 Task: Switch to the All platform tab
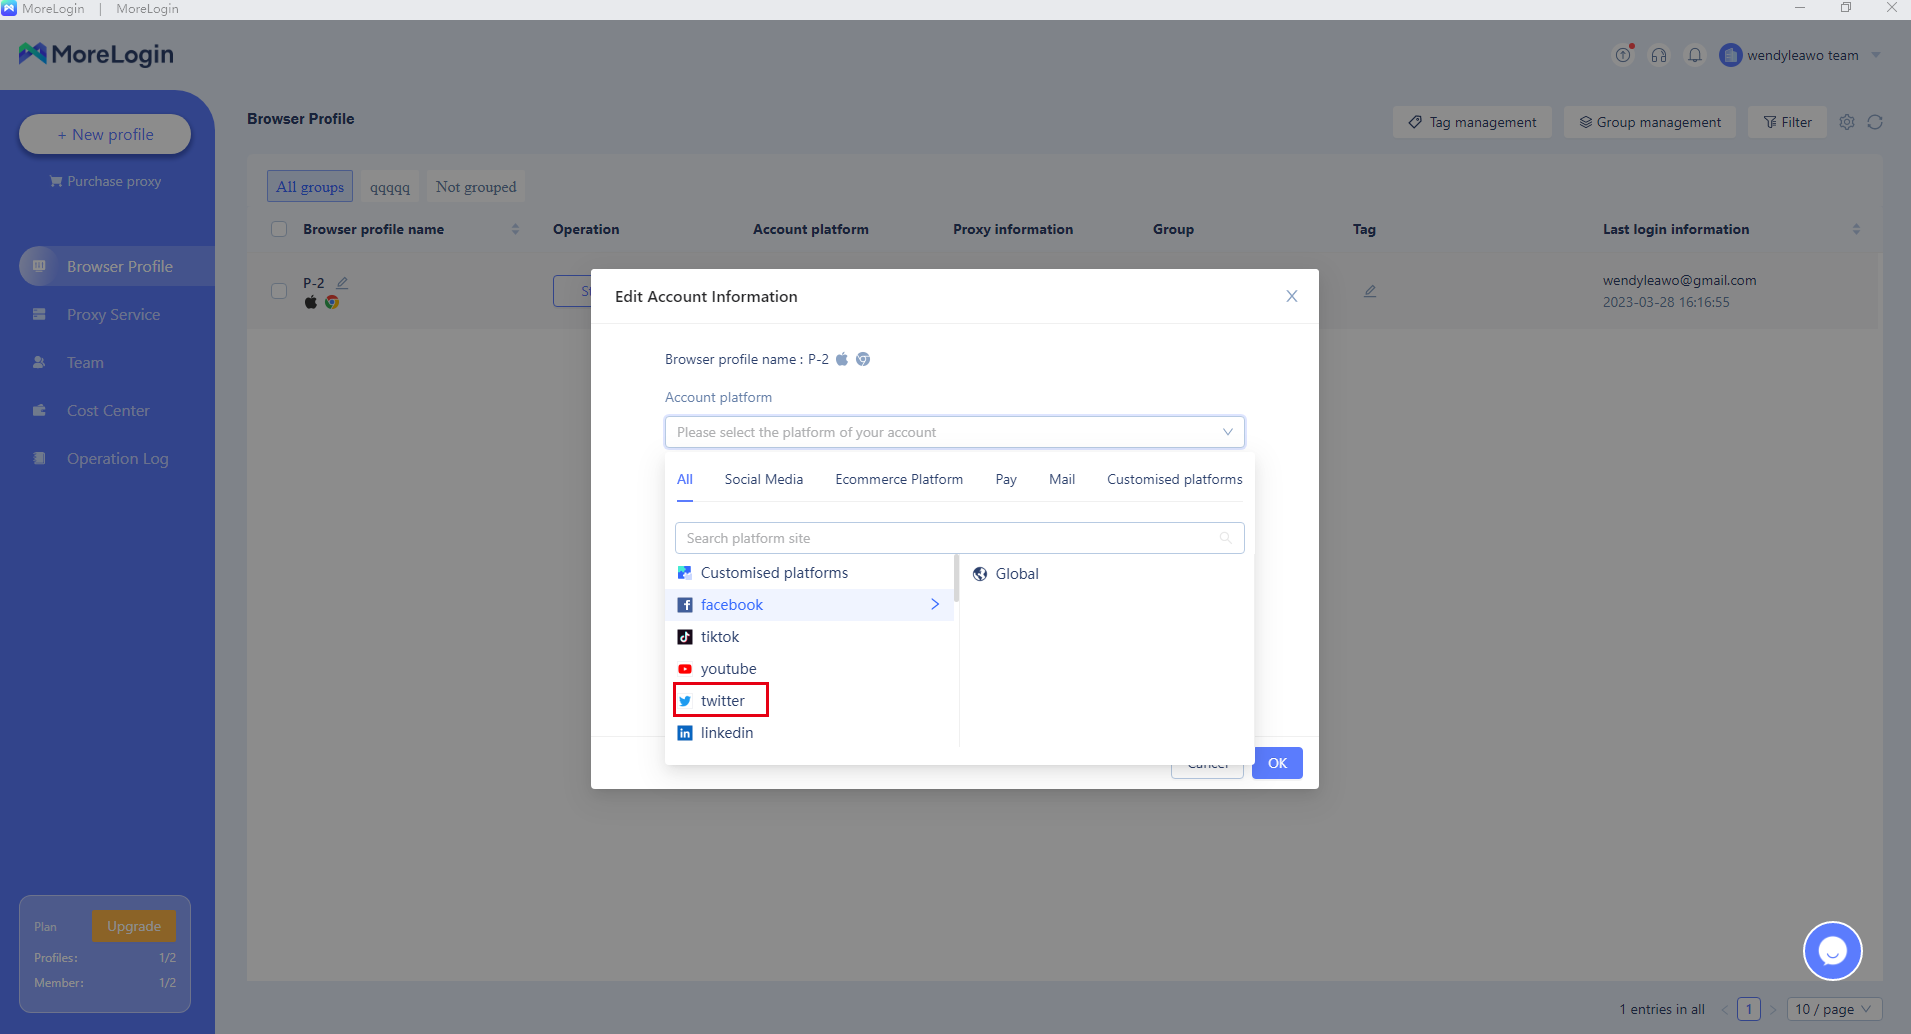(685, 479)
